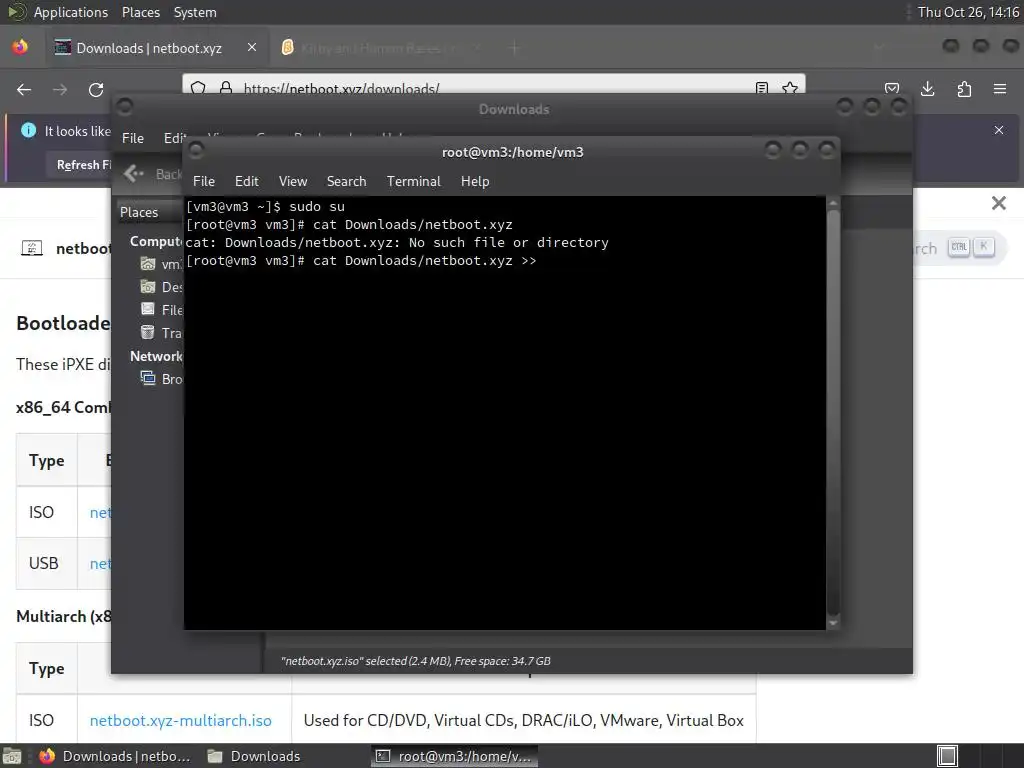
Task: Open Firefox extensions puzzle icon
Action: pyautogui.click(x=964, y=89)
